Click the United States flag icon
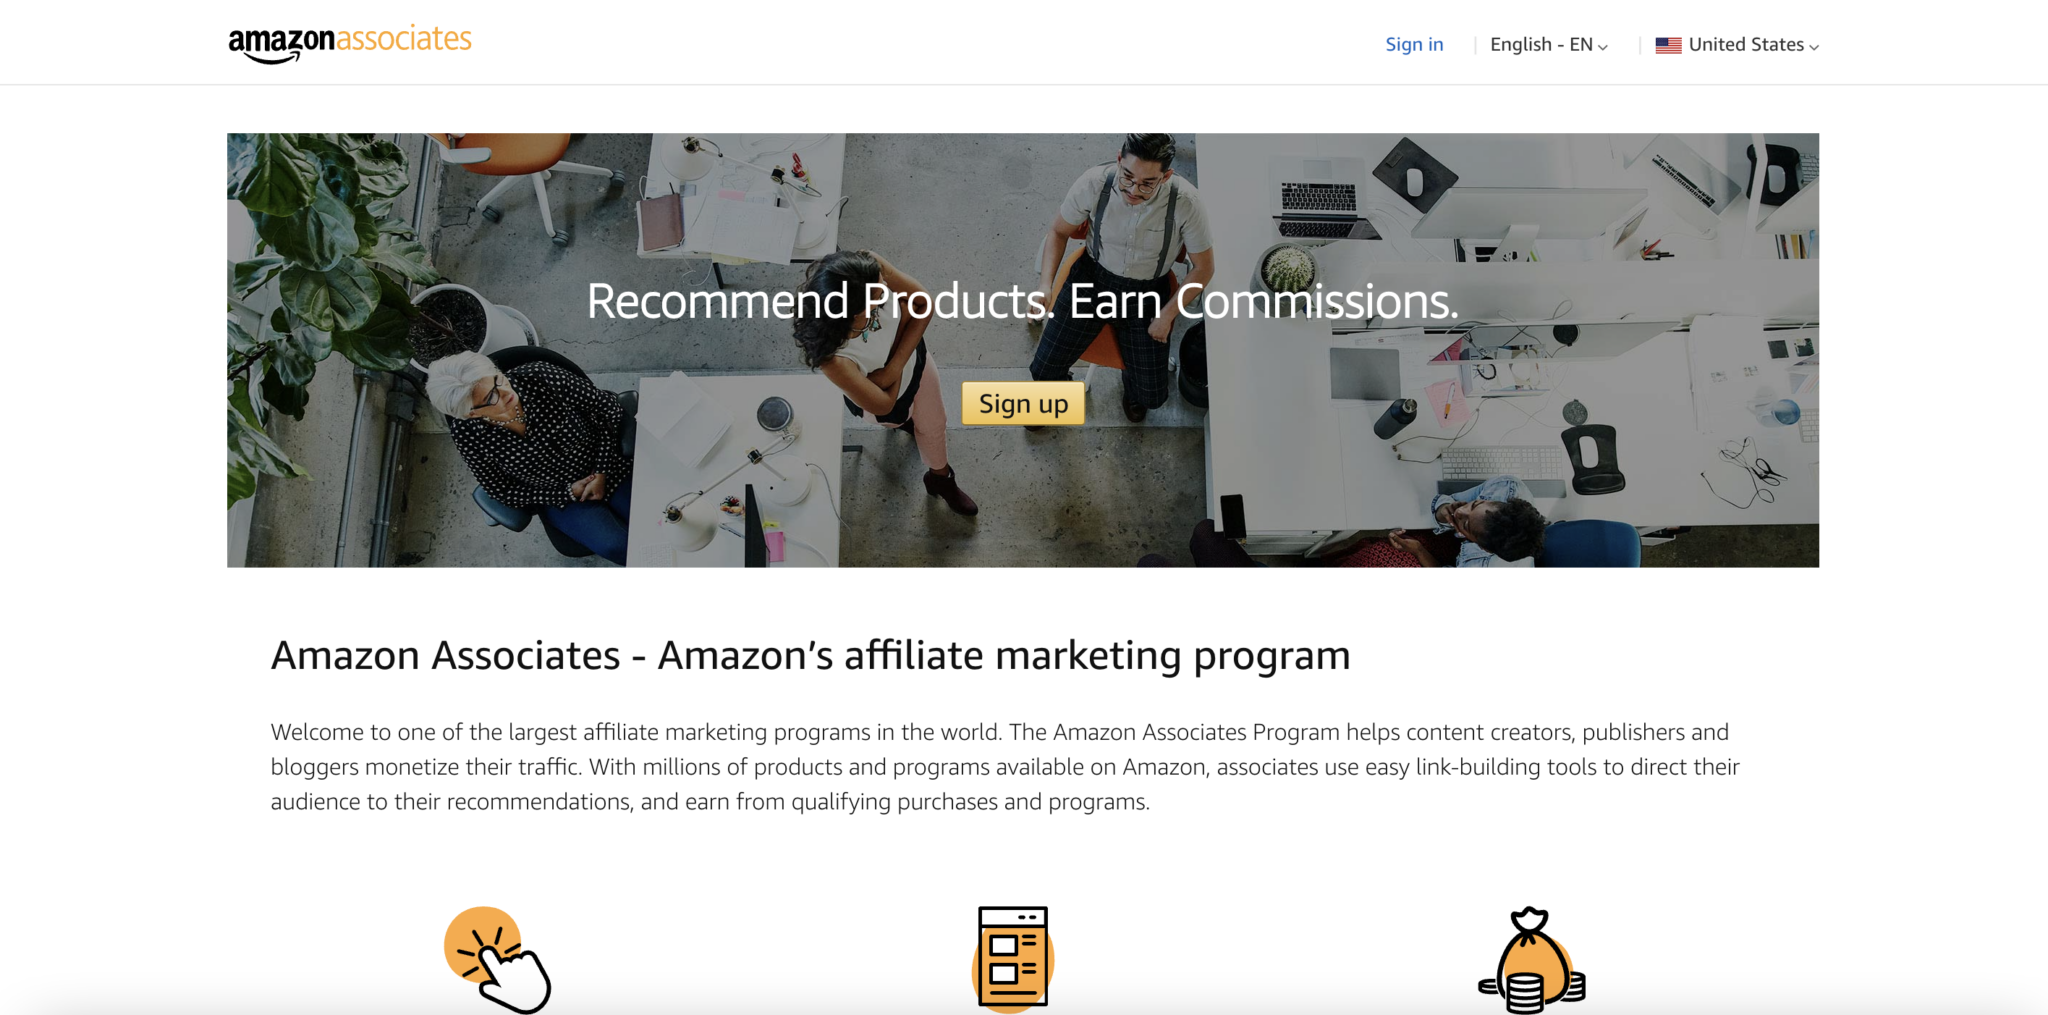2048x1015 pixels. pyautogui.click(x=1668, y=45)
